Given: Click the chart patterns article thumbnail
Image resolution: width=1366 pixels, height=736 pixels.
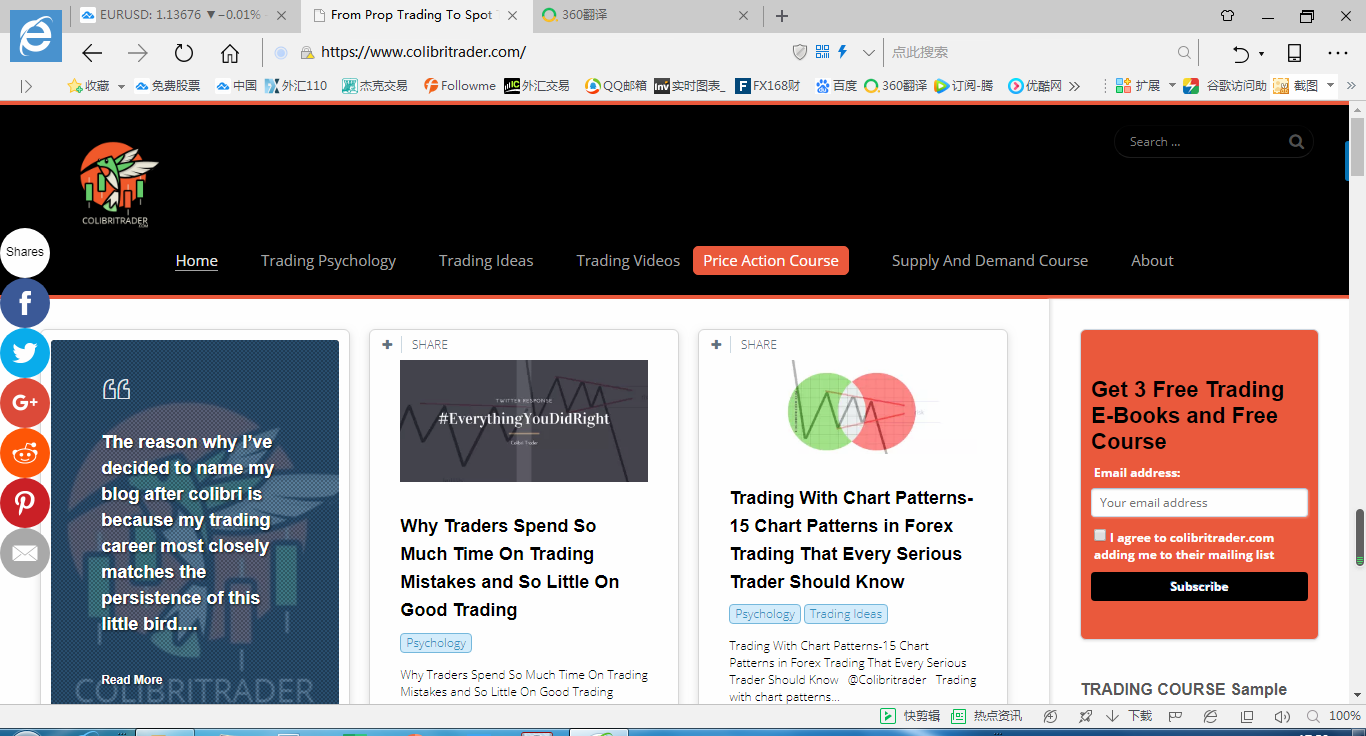Looking at the screenshot, I should pyautogui.click(x=853, y=410).
